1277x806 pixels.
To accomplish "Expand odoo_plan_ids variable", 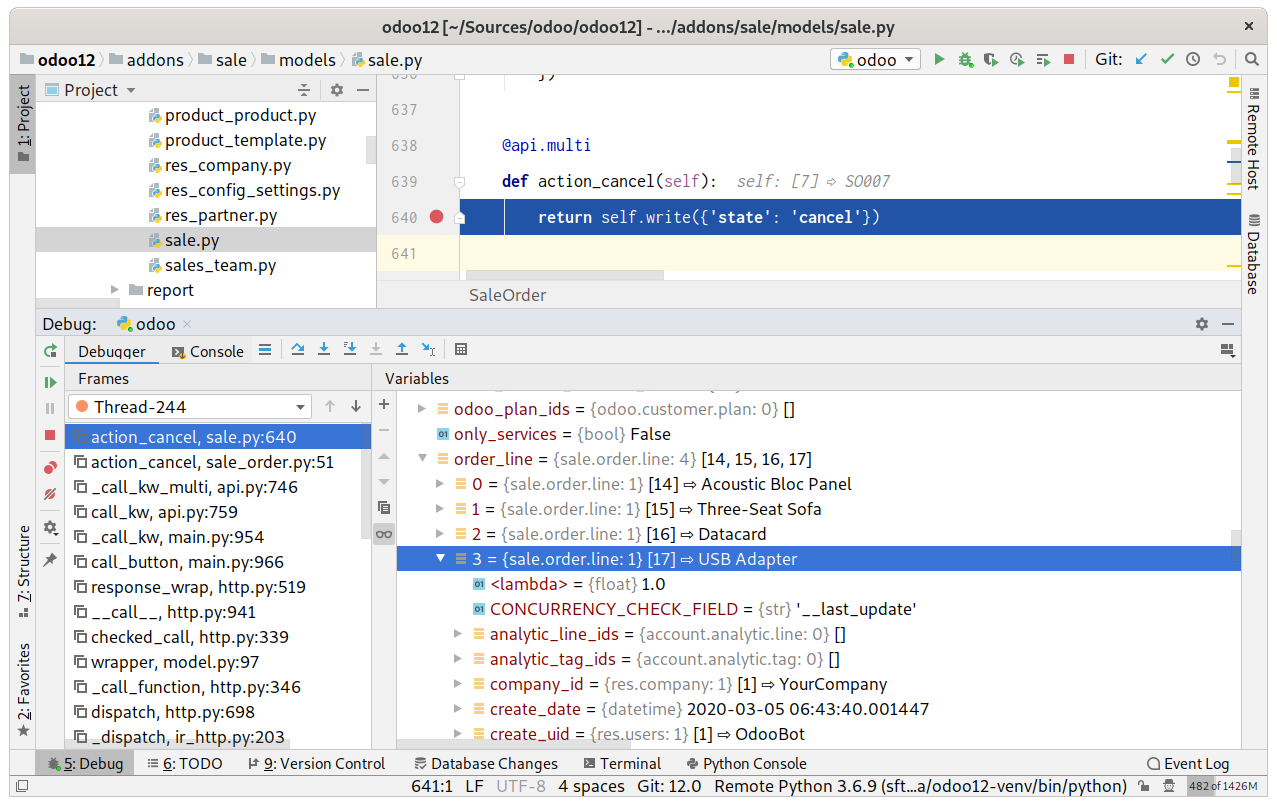I will 422,409.
